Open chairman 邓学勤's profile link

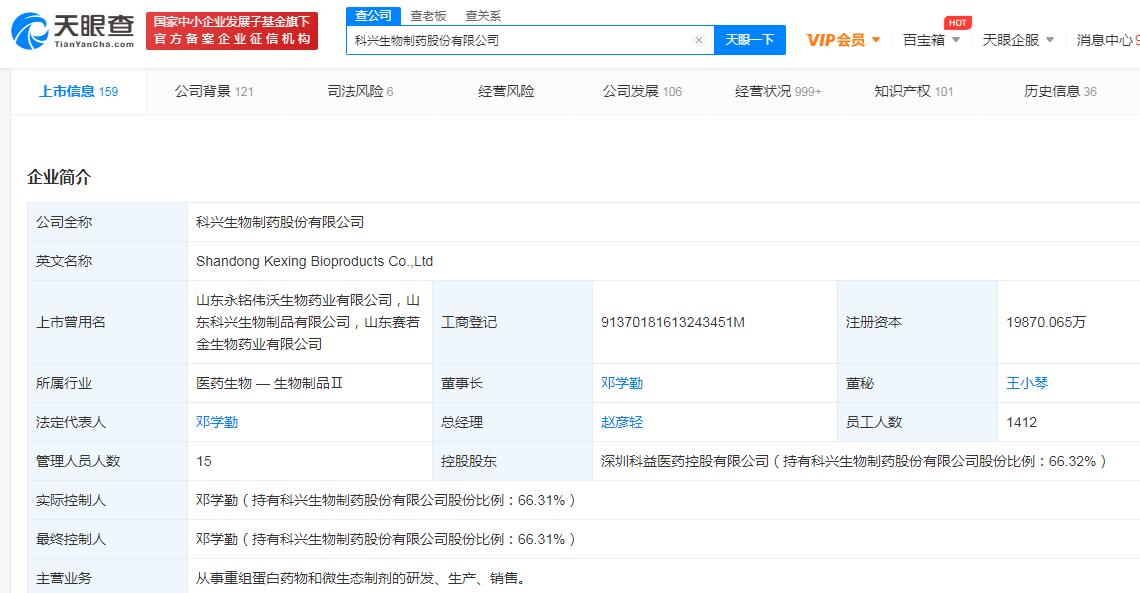coord(621,383)
